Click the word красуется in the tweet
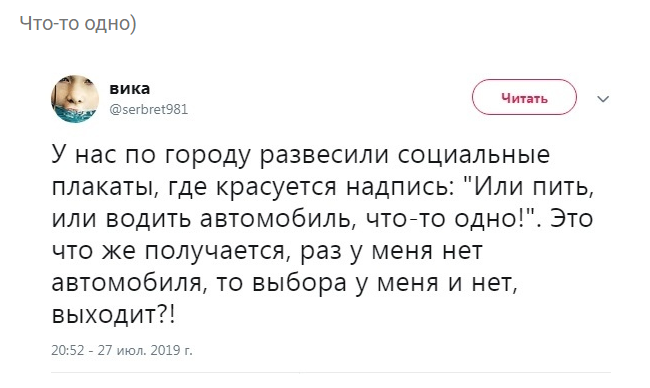Screen dimensions: 650x388 pyautogui.click(x=277, y=187)
